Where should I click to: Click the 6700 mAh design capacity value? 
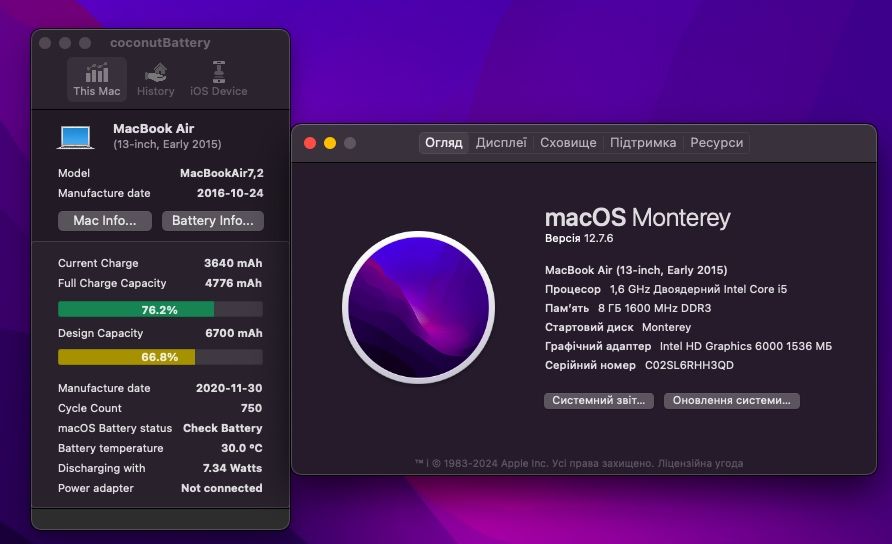pos(234,333)
